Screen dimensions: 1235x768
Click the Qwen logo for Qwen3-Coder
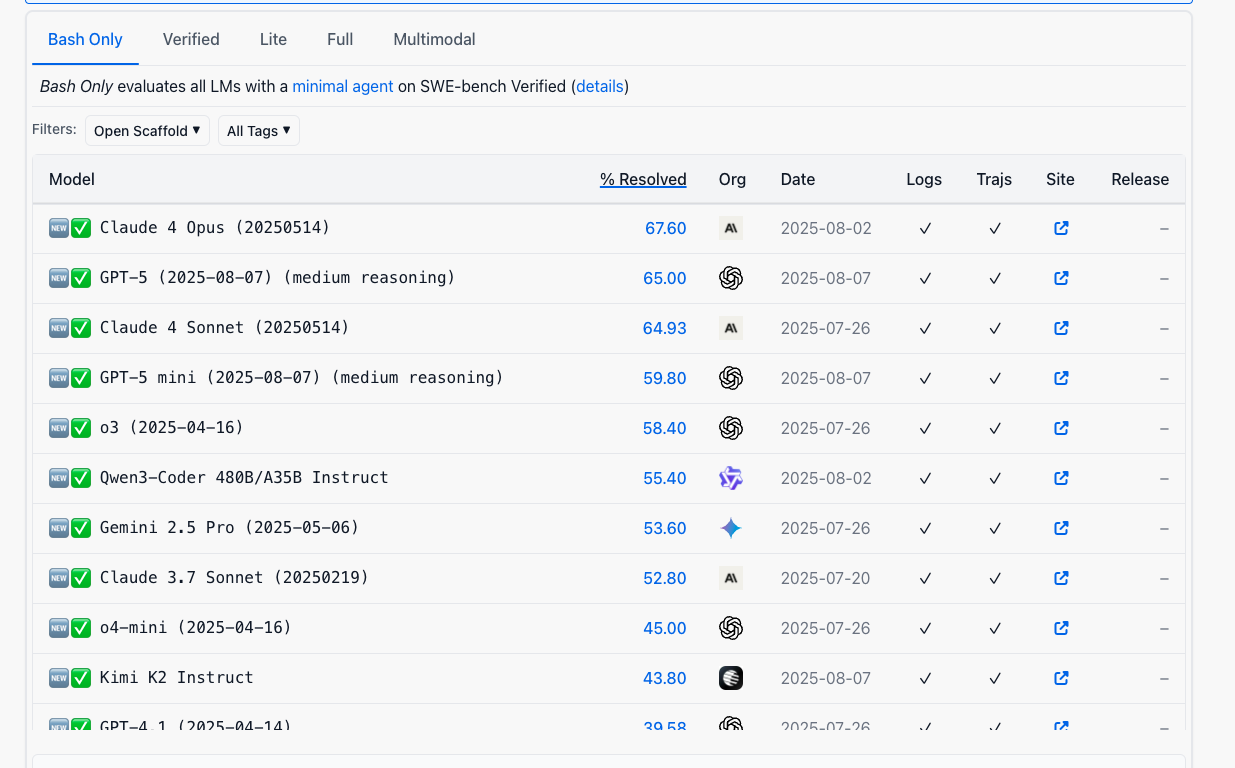(730, 478)
